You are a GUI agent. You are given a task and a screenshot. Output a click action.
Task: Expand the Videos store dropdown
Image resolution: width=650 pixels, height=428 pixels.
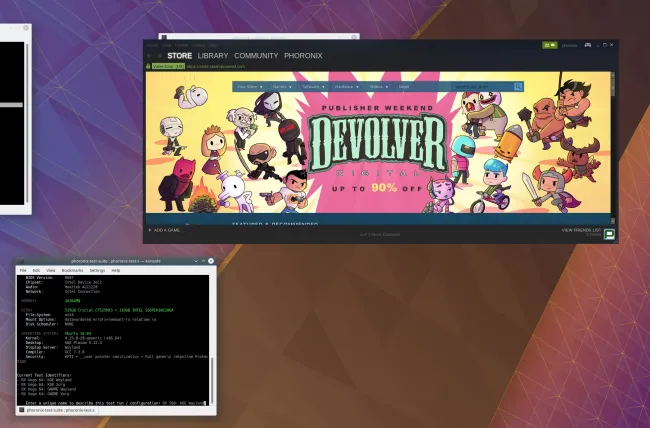tap(378, 87)
